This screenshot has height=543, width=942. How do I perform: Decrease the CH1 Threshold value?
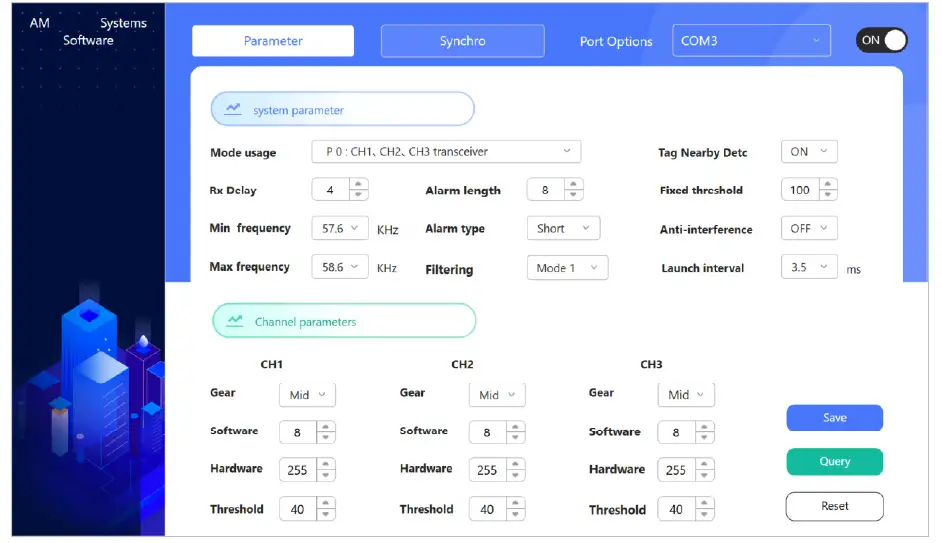(x=326, y=514)
